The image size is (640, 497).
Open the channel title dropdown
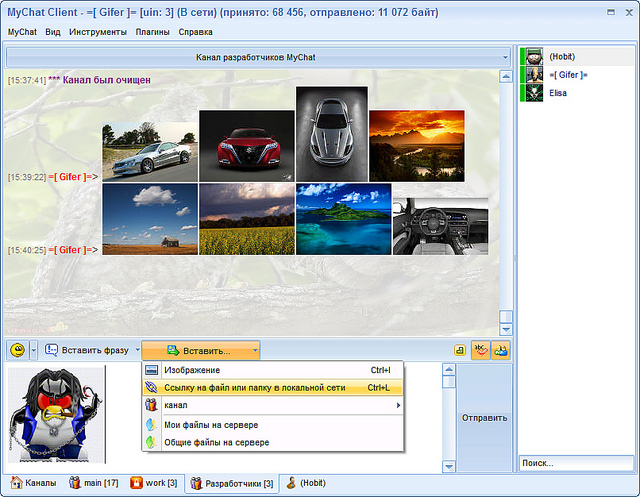click(505, 58)
